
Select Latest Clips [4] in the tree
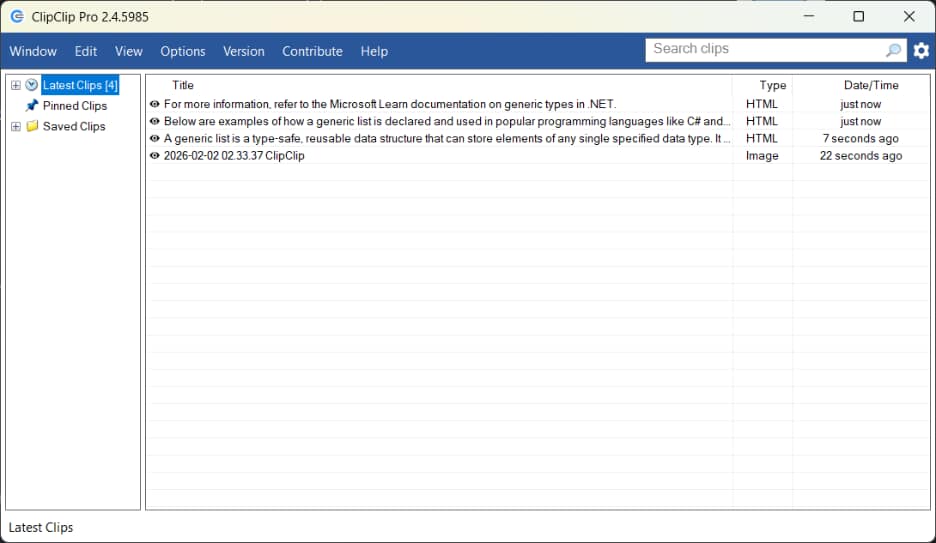pos(80,85)
